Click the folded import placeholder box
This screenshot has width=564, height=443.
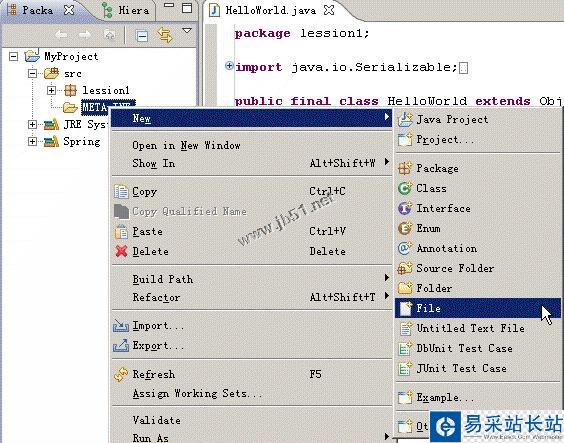[x=464, y=68]
